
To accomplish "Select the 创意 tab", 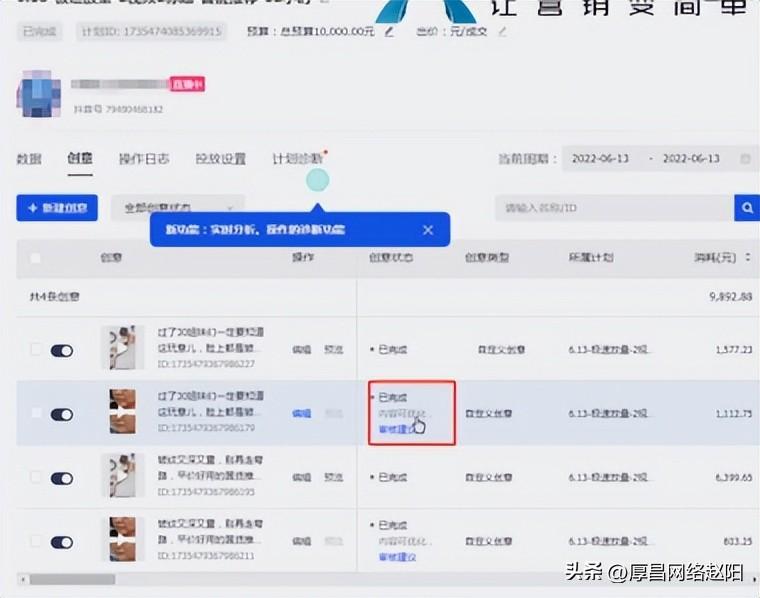I will pyautogui.click(x=80, y=158).
